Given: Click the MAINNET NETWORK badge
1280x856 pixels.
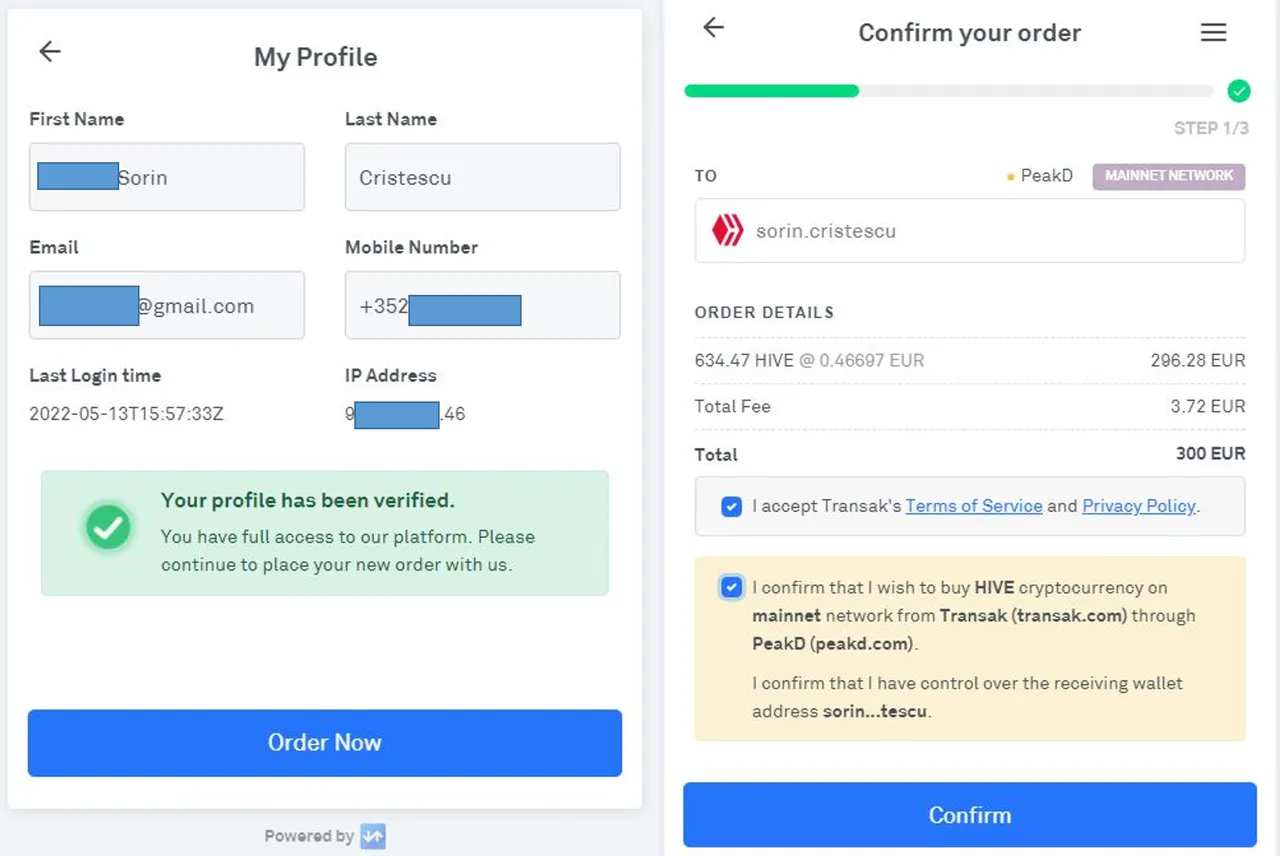Looking at the screenshot, I should click(1169, 176).
